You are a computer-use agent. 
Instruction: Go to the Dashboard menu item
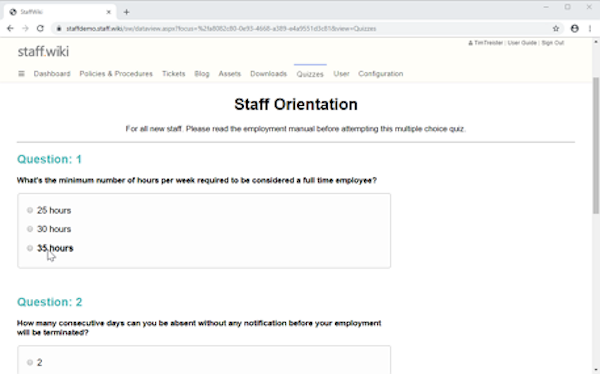click(x=52, y=73)
